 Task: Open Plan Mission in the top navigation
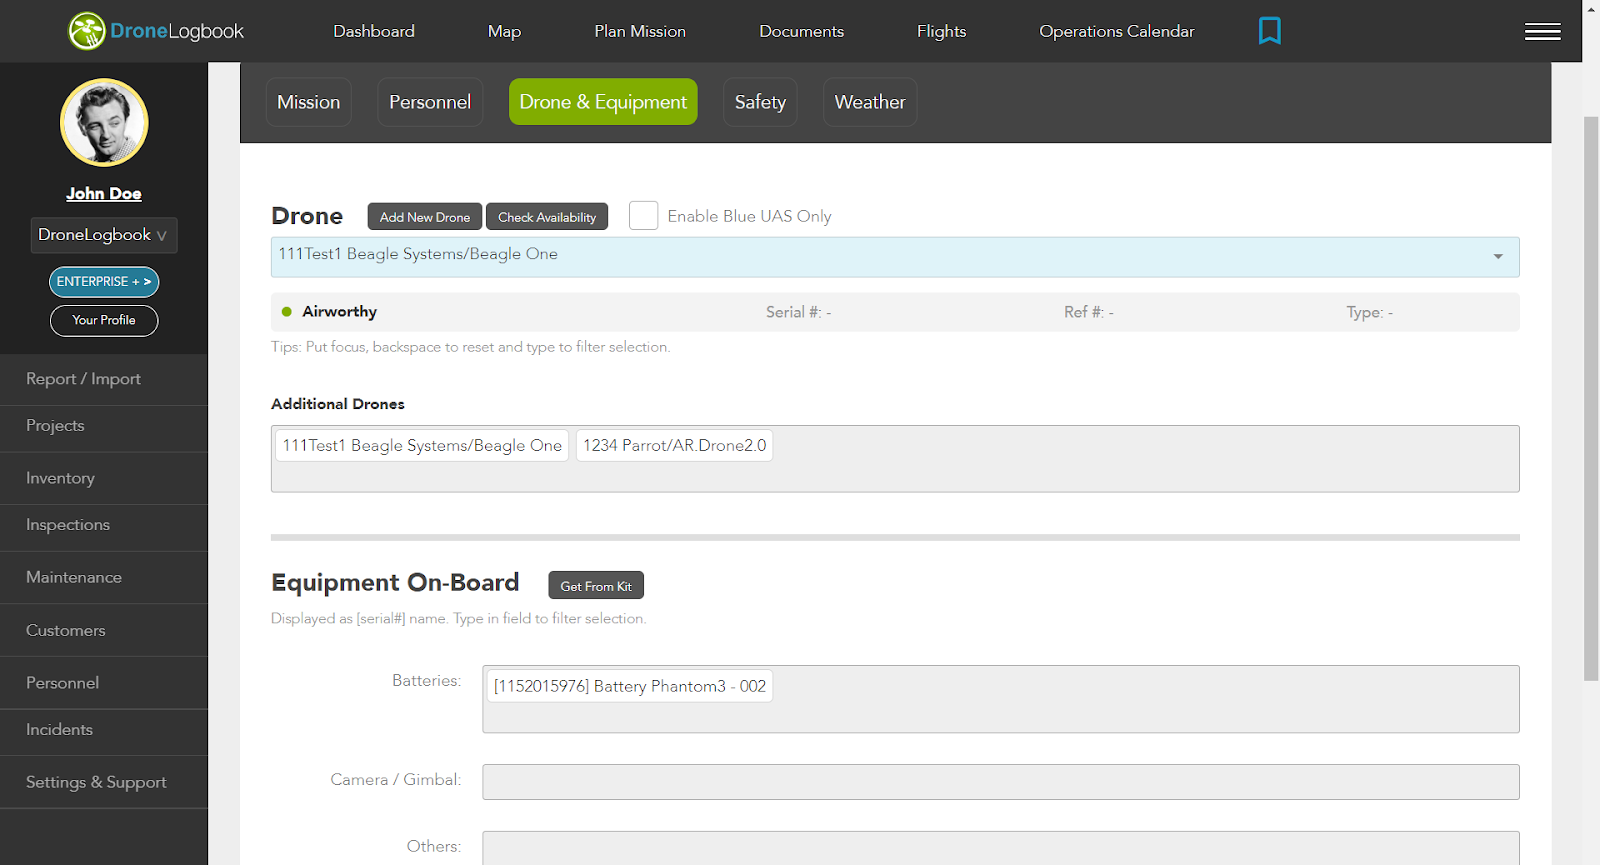coord(640,31)
